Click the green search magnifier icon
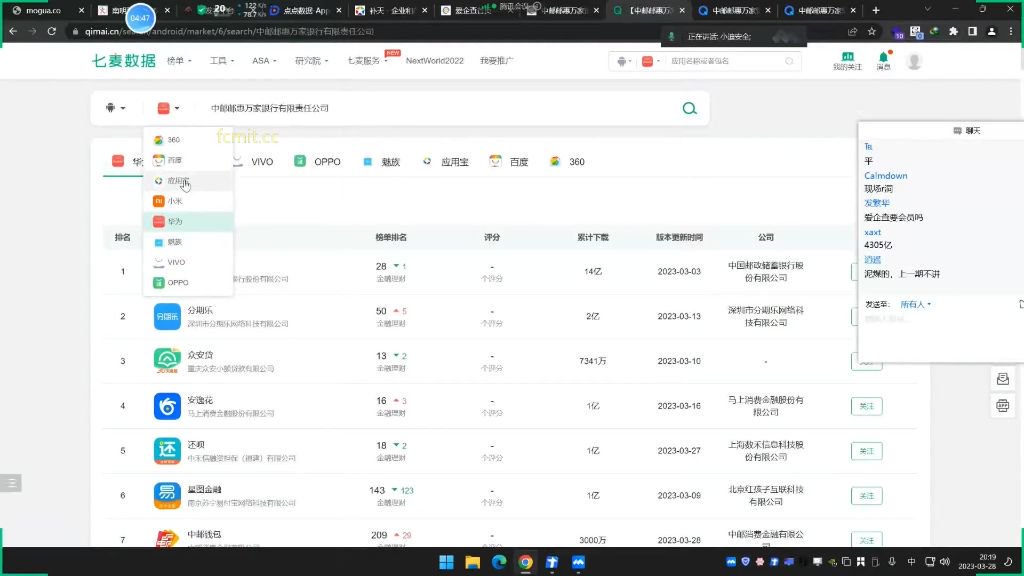 (x=690, y=108)
